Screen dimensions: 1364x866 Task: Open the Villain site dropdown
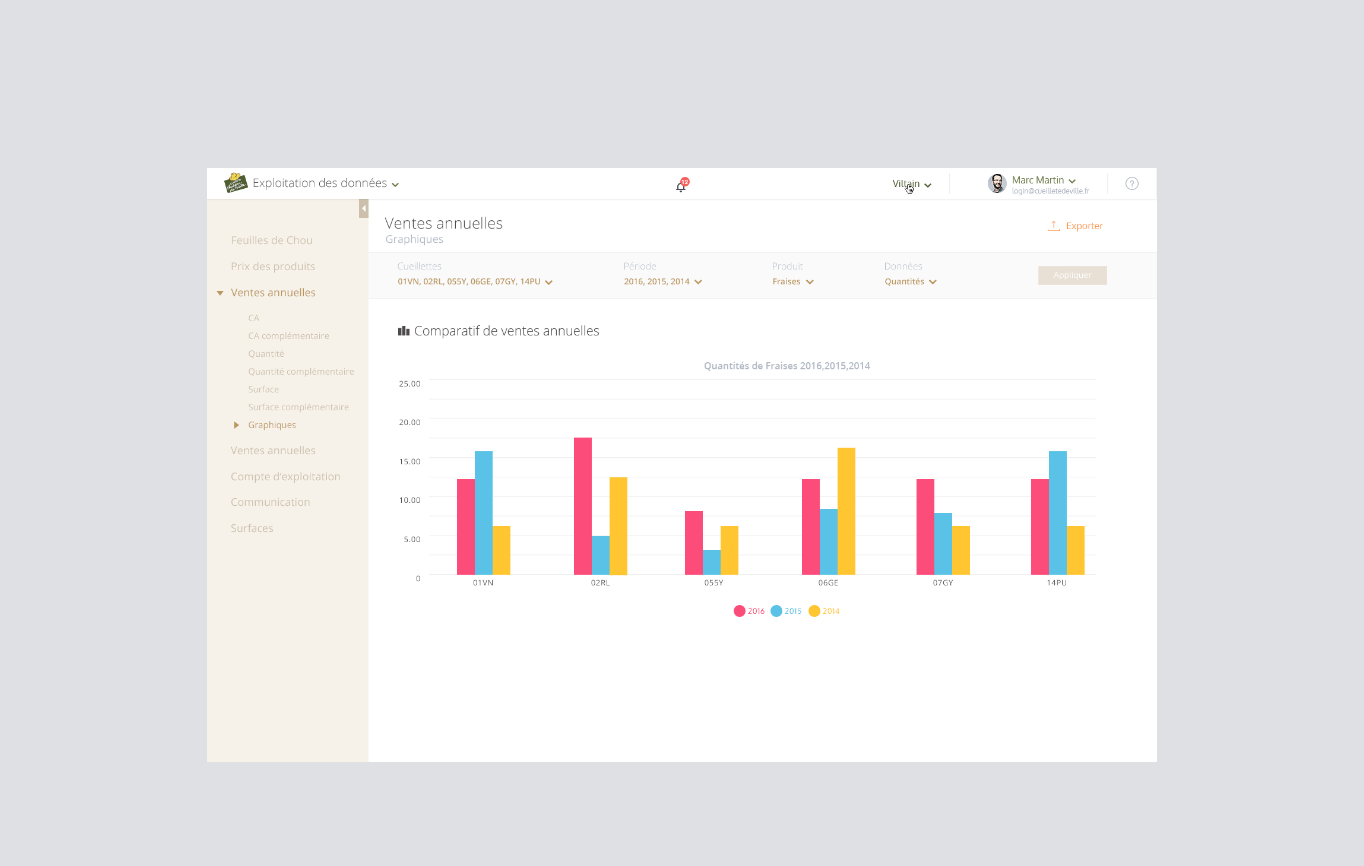pyautogui.click(x=912, y=184)
